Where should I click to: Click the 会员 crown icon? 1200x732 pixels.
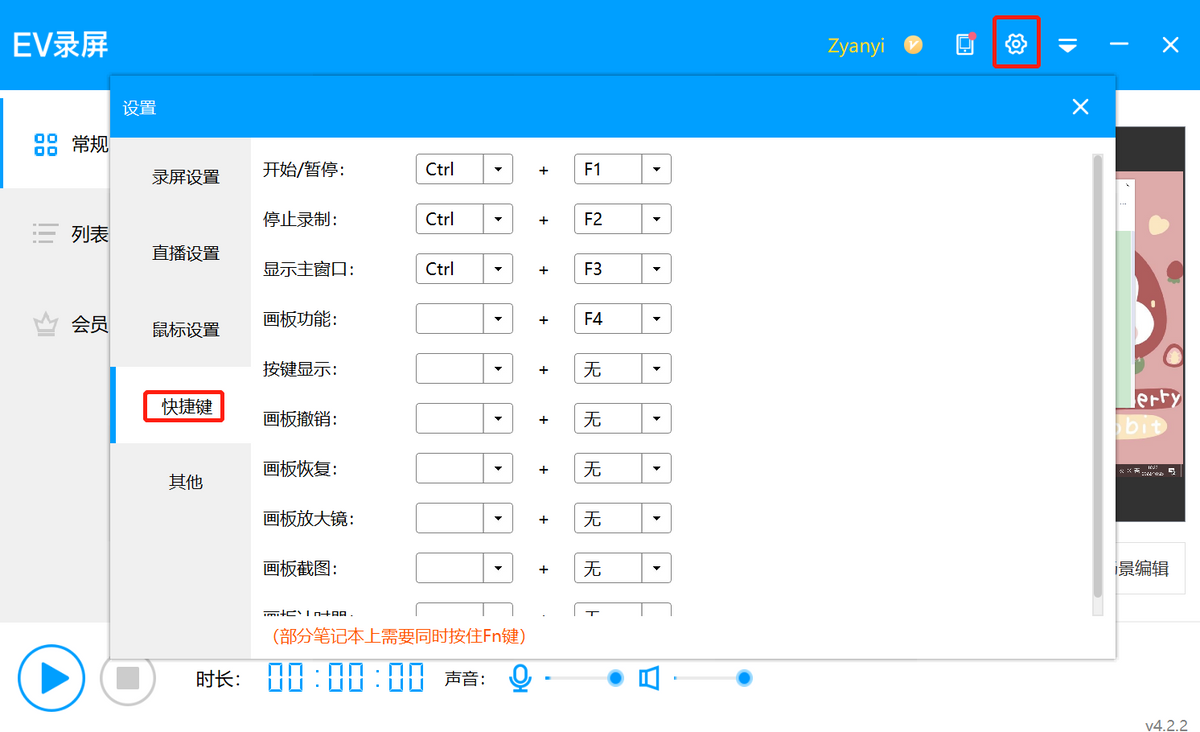click(45, 324)
